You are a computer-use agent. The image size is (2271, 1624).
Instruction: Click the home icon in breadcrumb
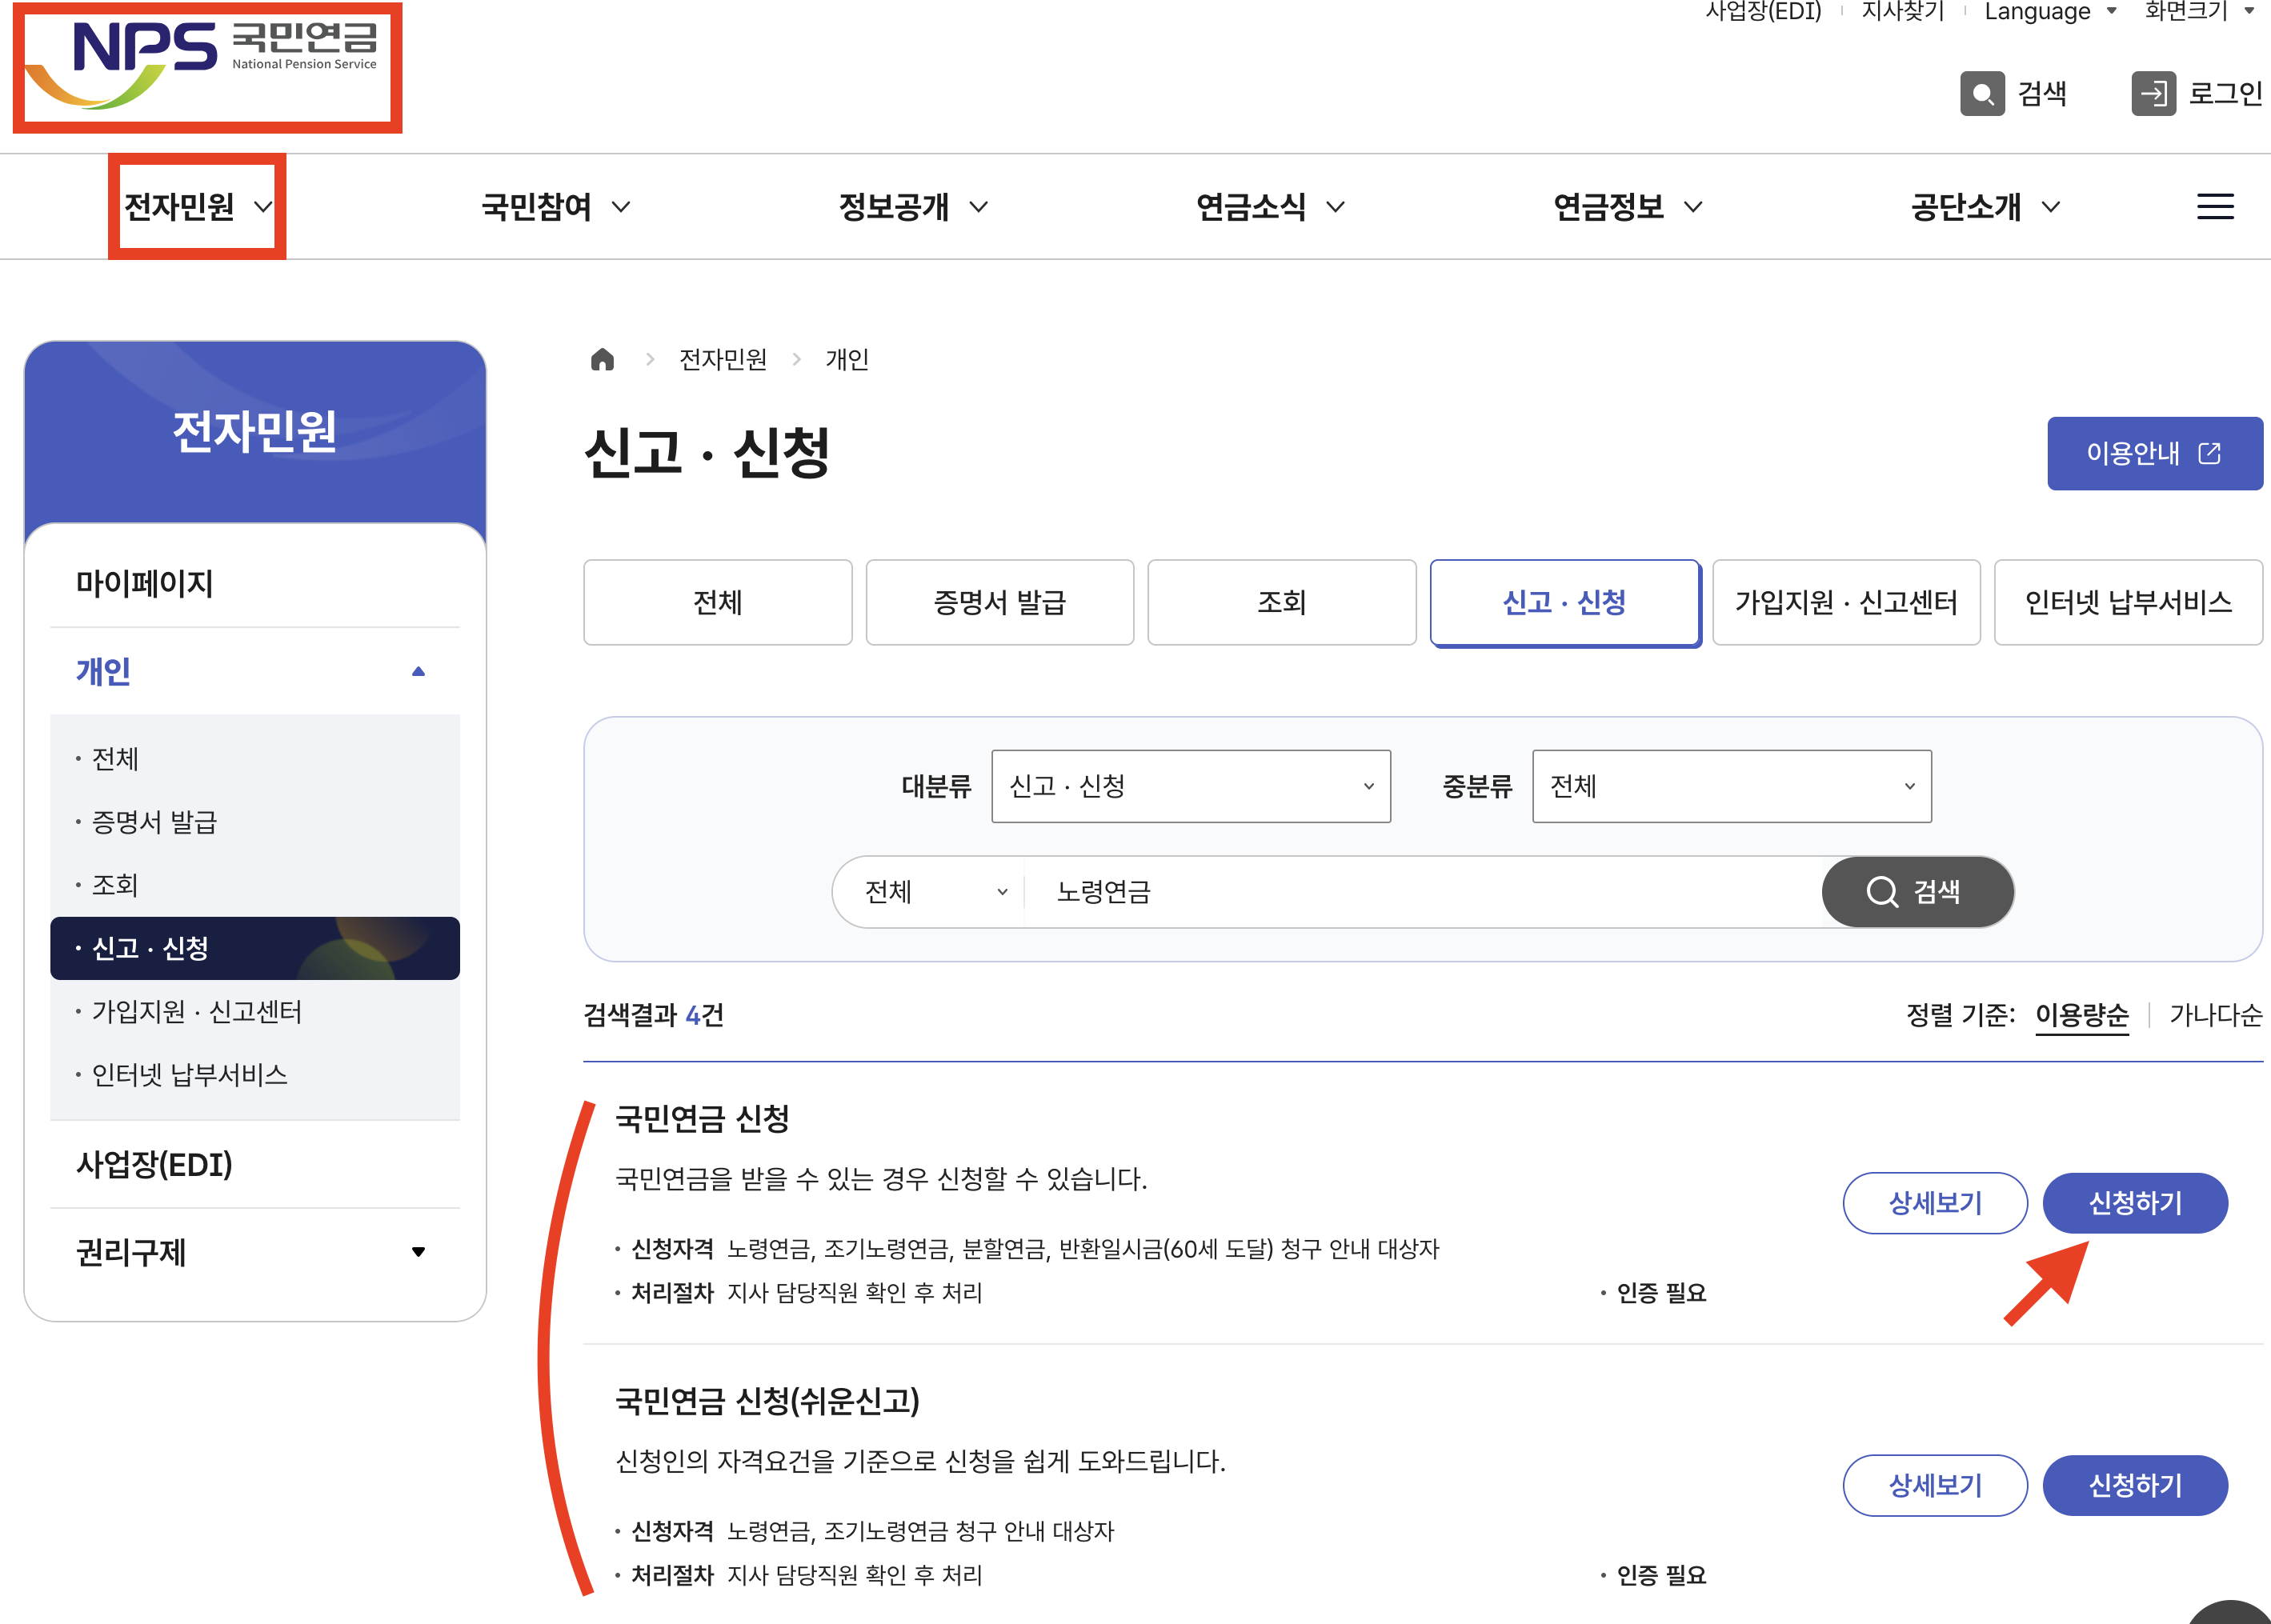[602, 359]
